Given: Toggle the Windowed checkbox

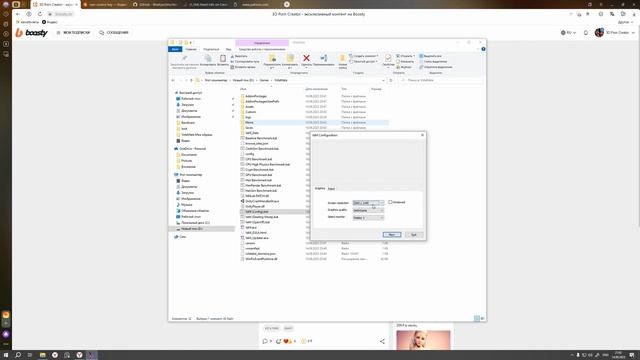Looking at the screenshot, I should [x=390, y=202].
